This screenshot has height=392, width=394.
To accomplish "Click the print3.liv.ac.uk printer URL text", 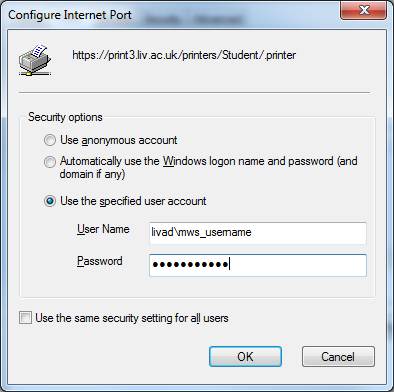I will point(184,55).
